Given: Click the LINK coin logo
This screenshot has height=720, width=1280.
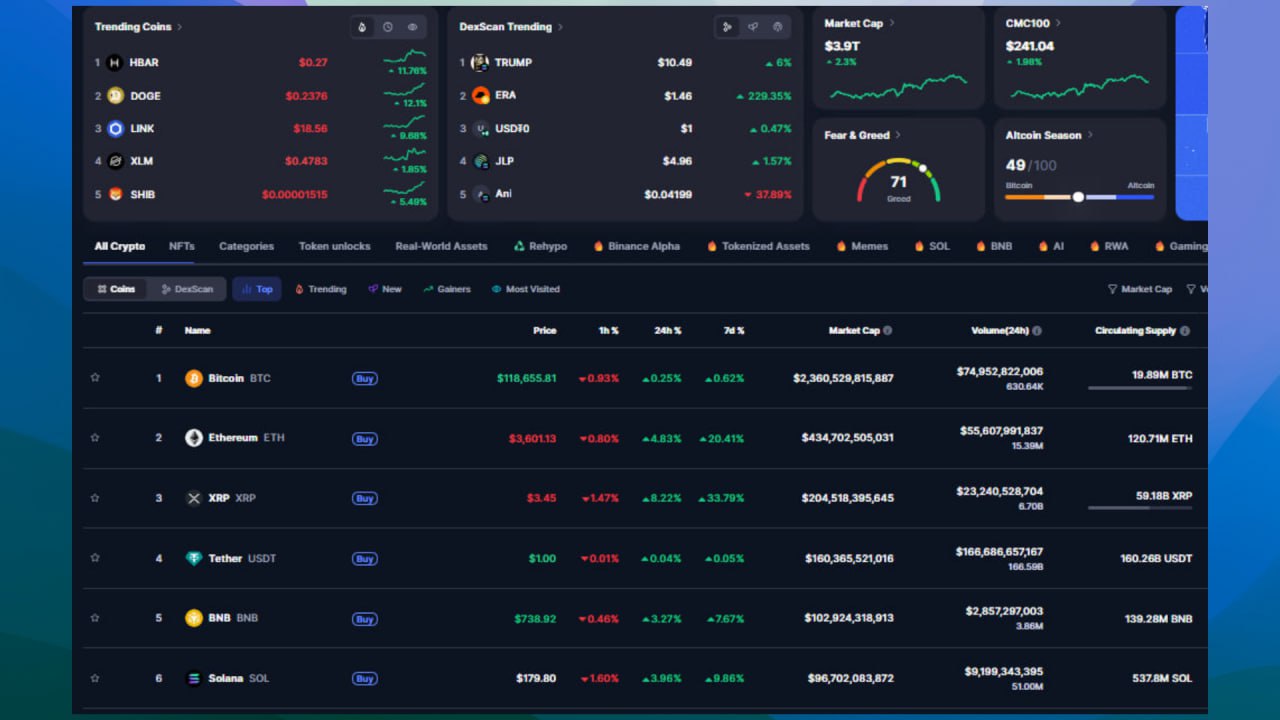Looking at the screenshot, I should [115, 128].
